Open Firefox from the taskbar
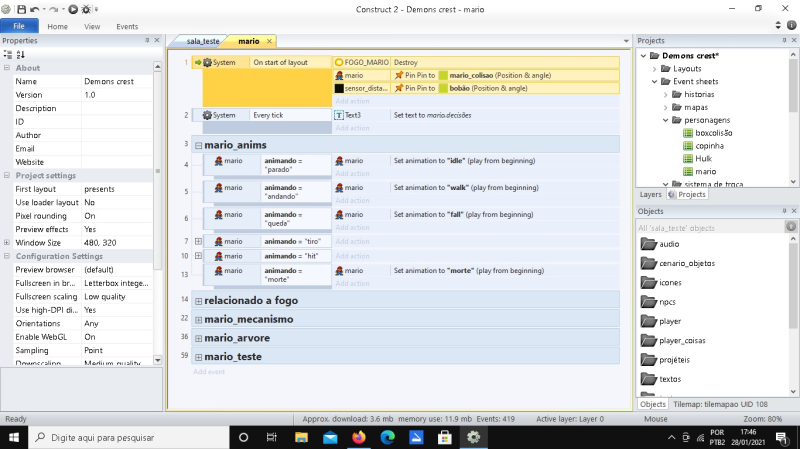Screen dimensions: 800x449 (359, 437)
